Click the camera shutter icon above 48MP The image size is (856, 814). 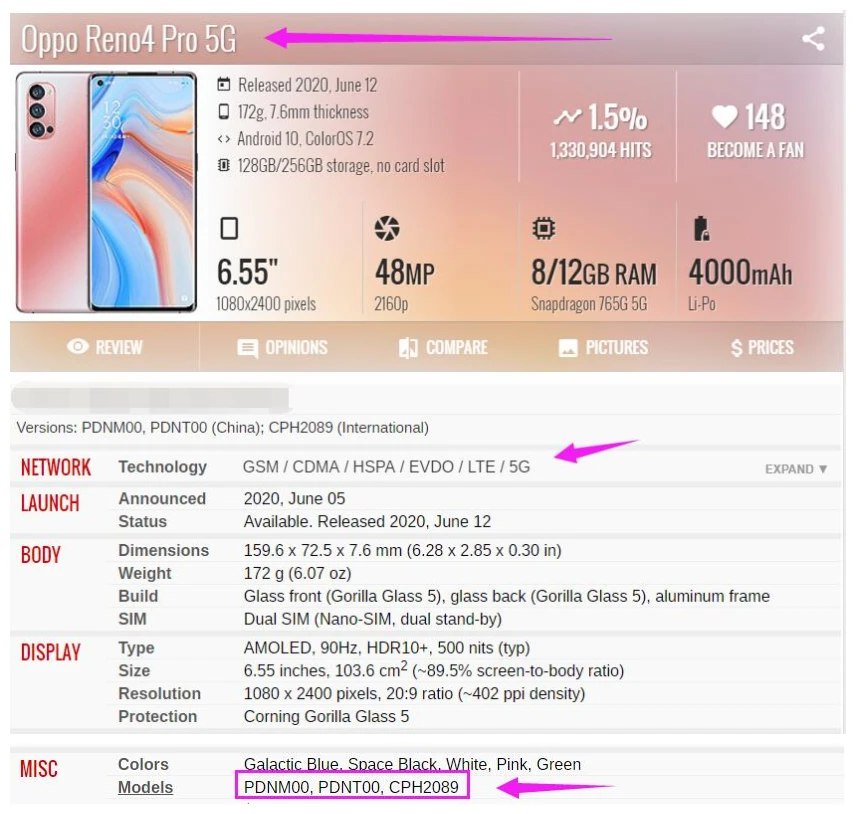pos(387,228)
